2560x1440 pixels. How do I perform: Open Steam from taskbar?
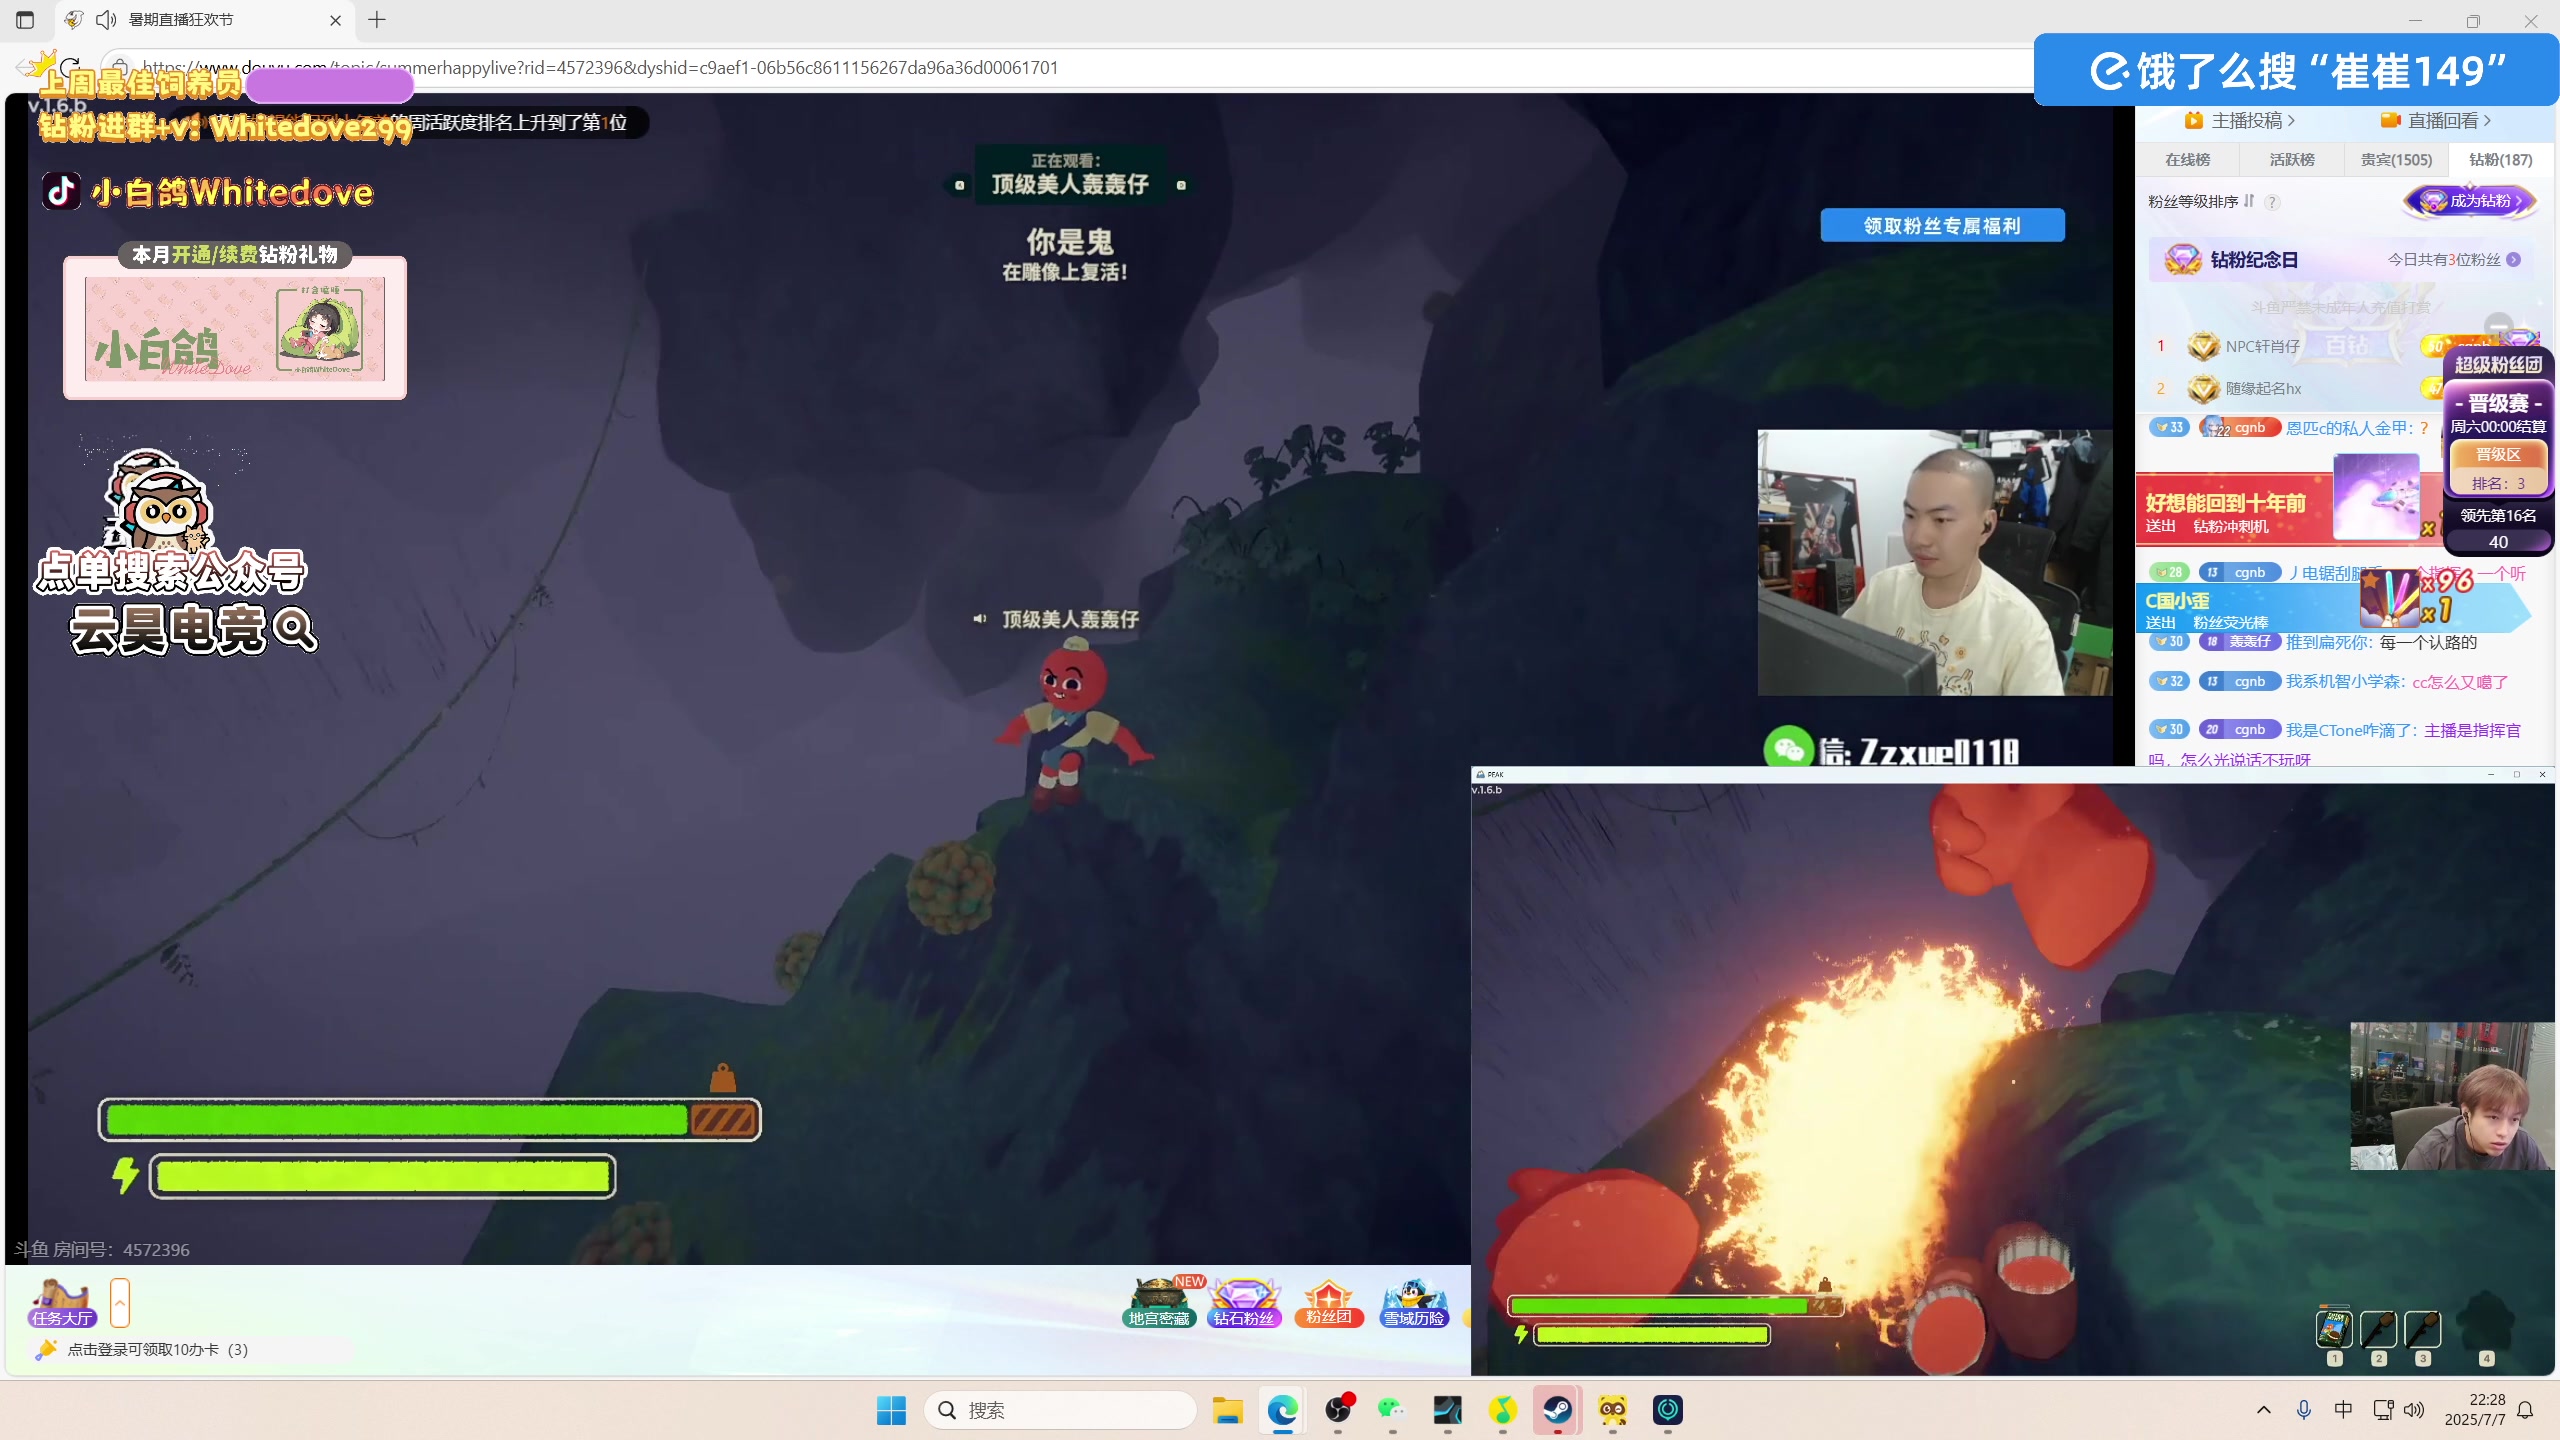[x=1557, y=1410]
